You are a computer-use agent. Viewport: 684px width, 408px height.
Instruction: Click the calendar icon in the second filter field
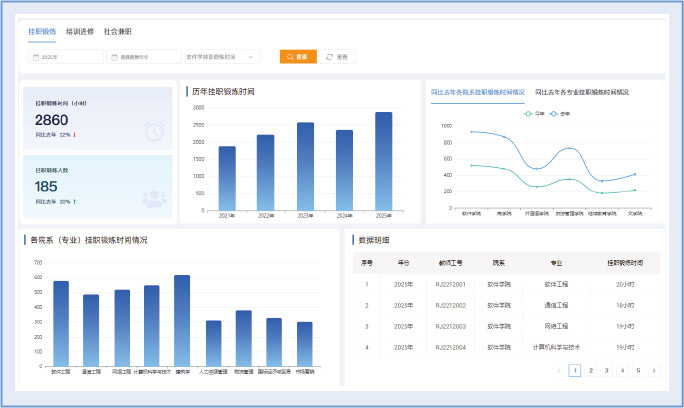pos(114,57)
